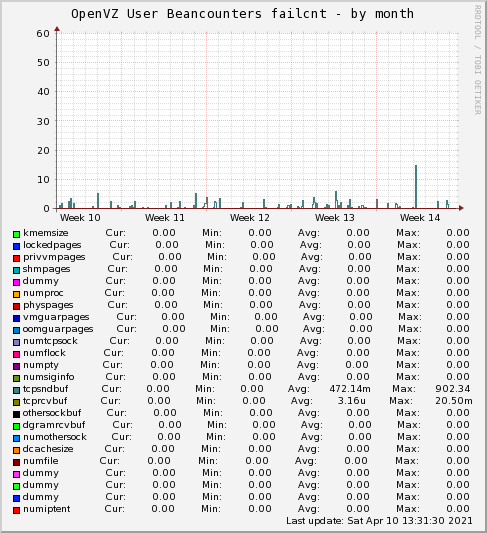Click the 'dgramrcvbuf' legend label
Image resolution: width=487 pixels, height=533 pixels.
click(x=54, y=425)
